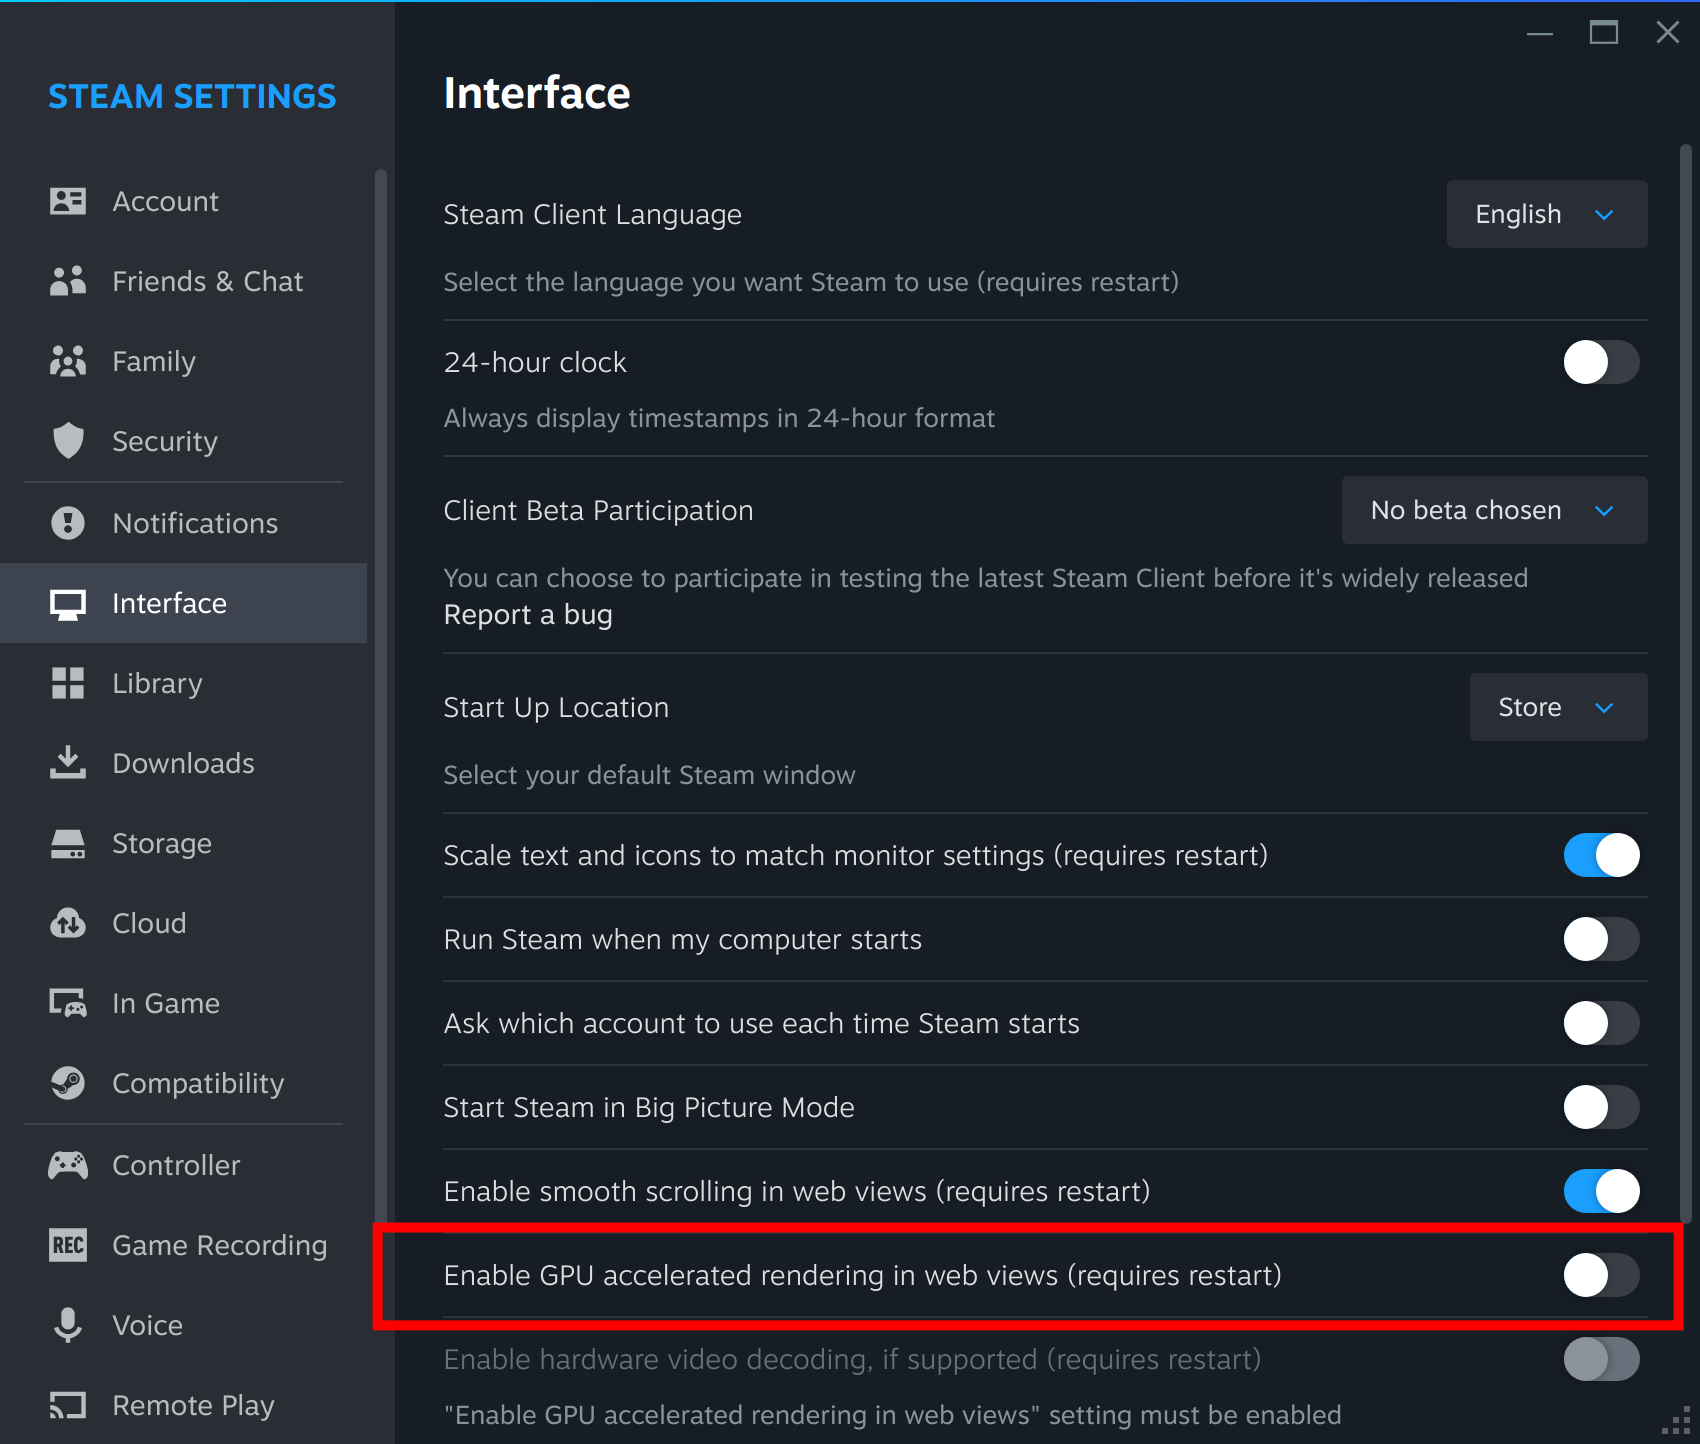Click 'Select your default Steam window' text
Screen dimensions: 1700x1444
click(x=649, y=775)
